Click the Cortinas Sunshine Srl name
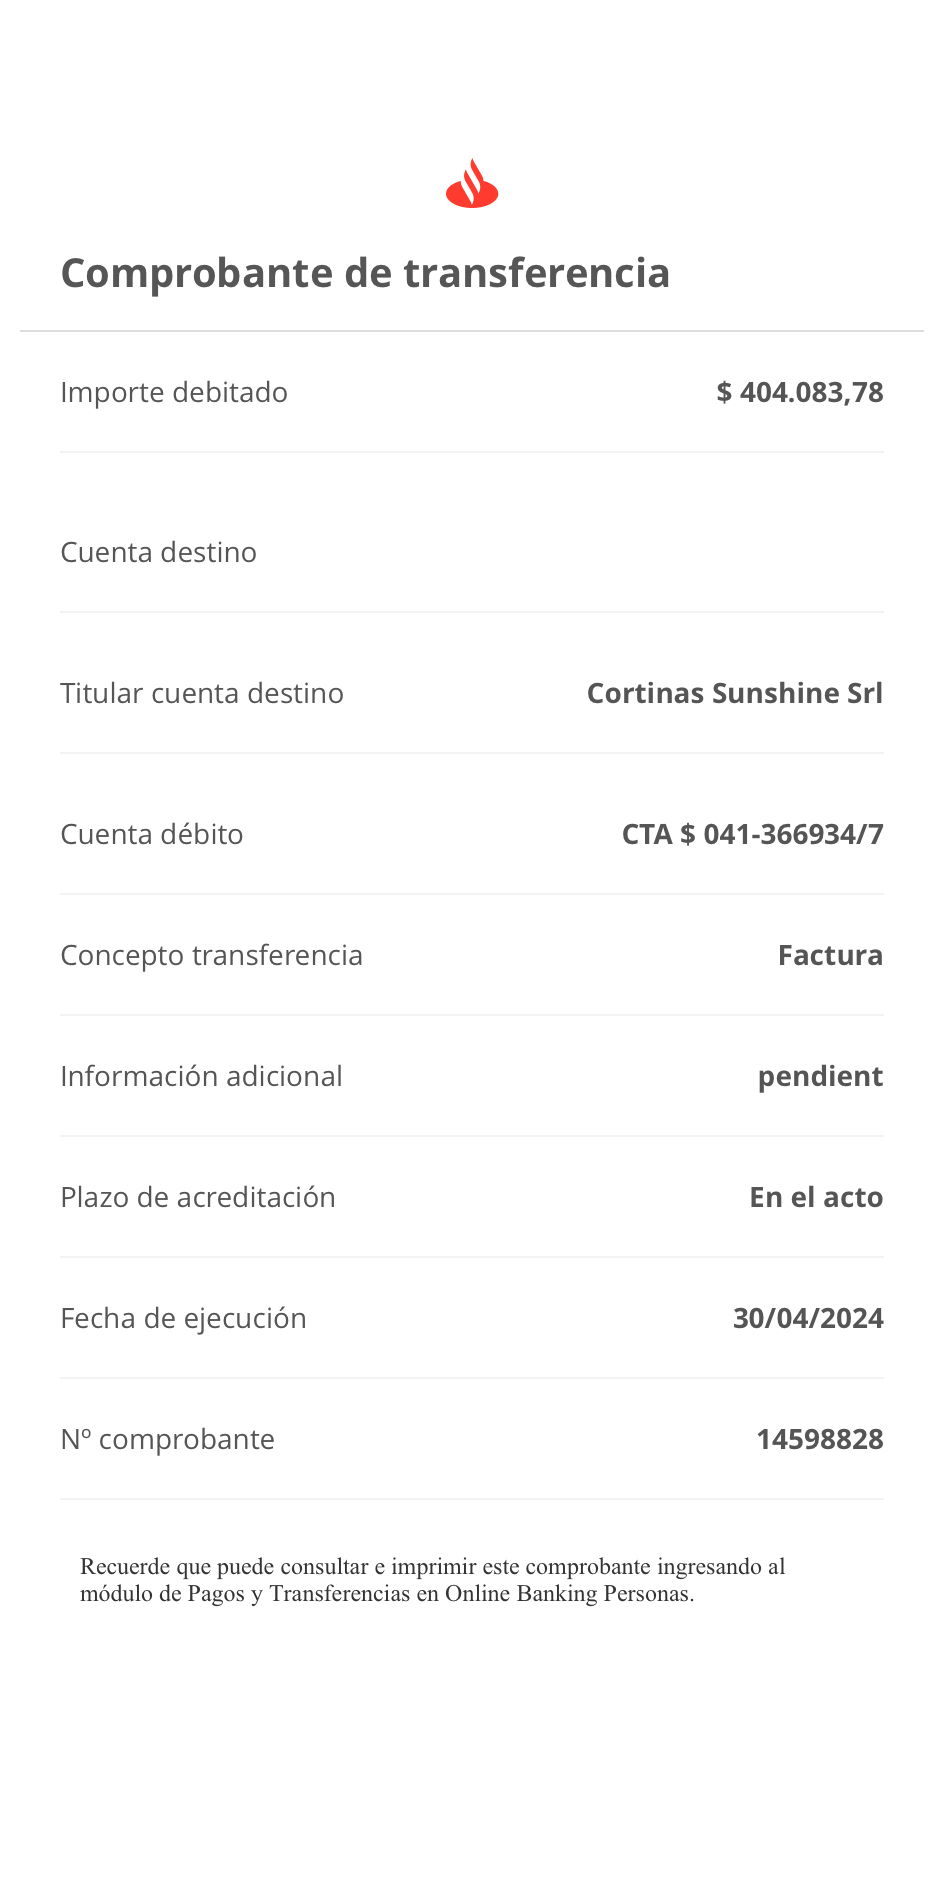Viewport: 944px width, 1878px height. coord(734,693)
